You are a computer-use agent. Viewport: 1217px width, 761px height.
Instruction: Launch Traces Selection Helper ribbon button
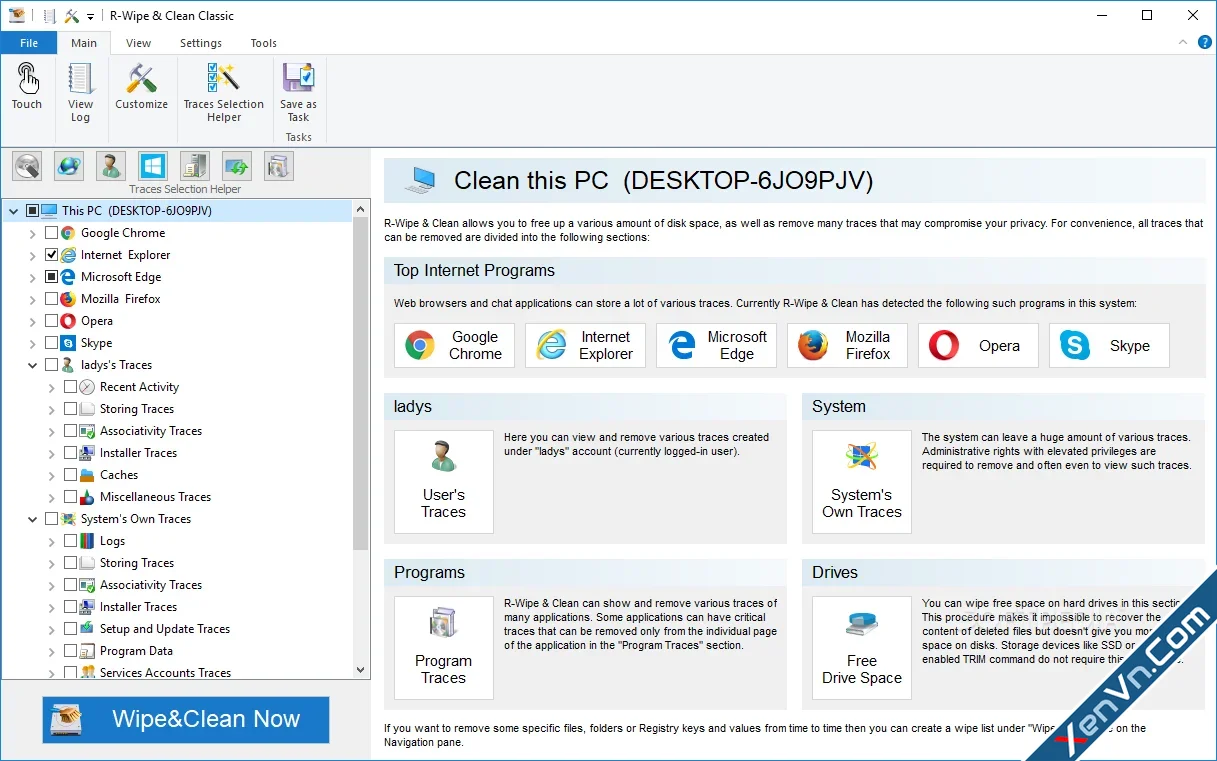pos(224,94)
